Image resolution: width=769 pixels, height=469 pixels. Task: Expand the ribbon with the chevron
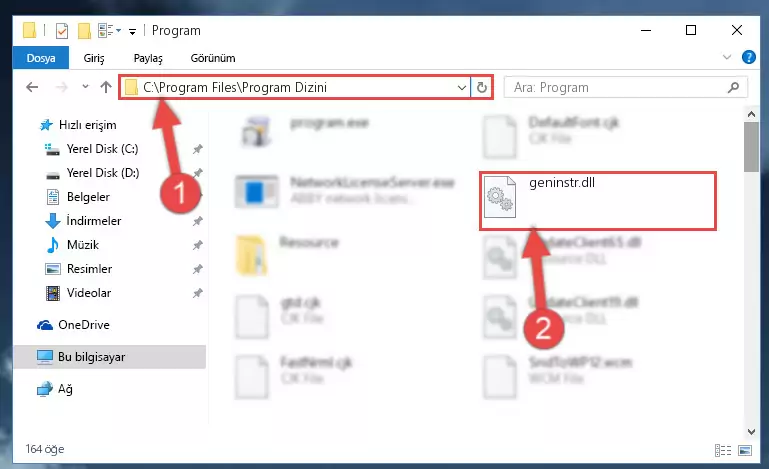coord(727,57)
